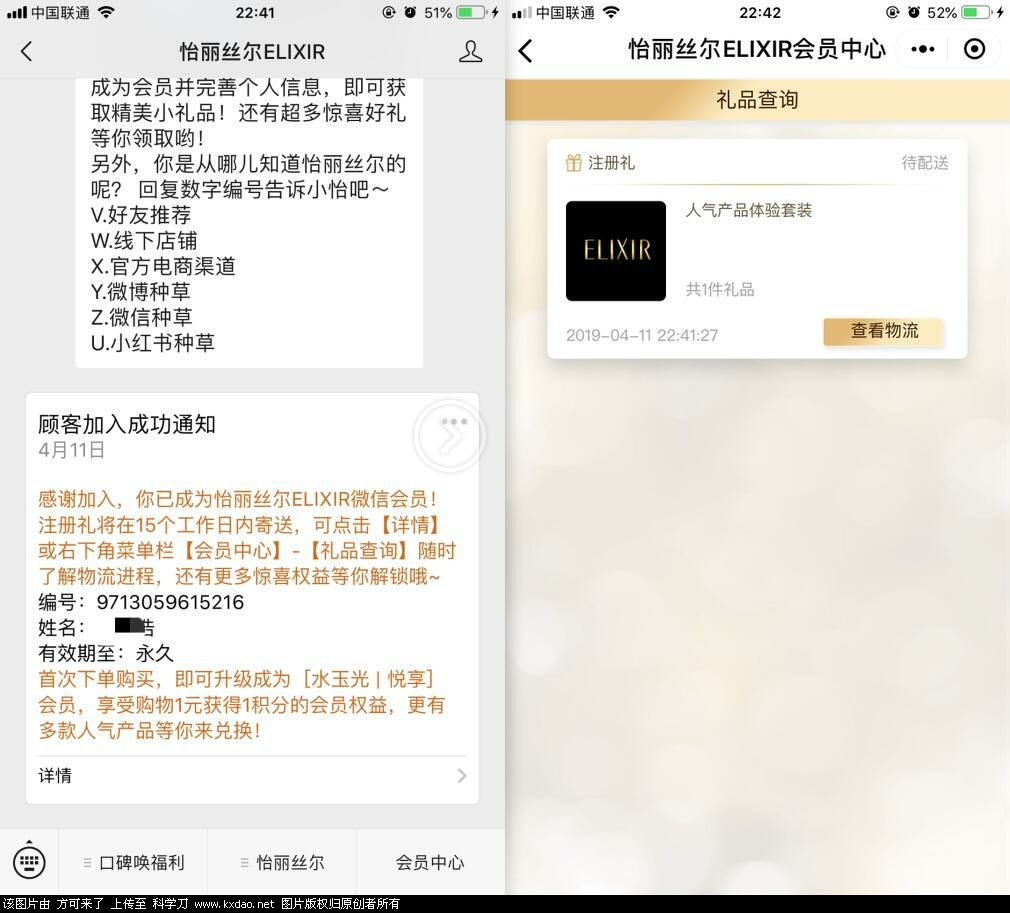The height and width of the screenshot is (913, 1010).
Task: Select the member number 9713059615216
Action: [170, 602]
